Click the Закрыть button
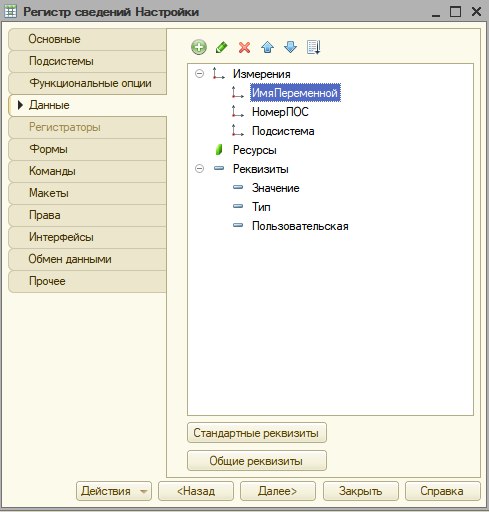The image size is (489, 512). pyautogui.click(x=360, y=491)
